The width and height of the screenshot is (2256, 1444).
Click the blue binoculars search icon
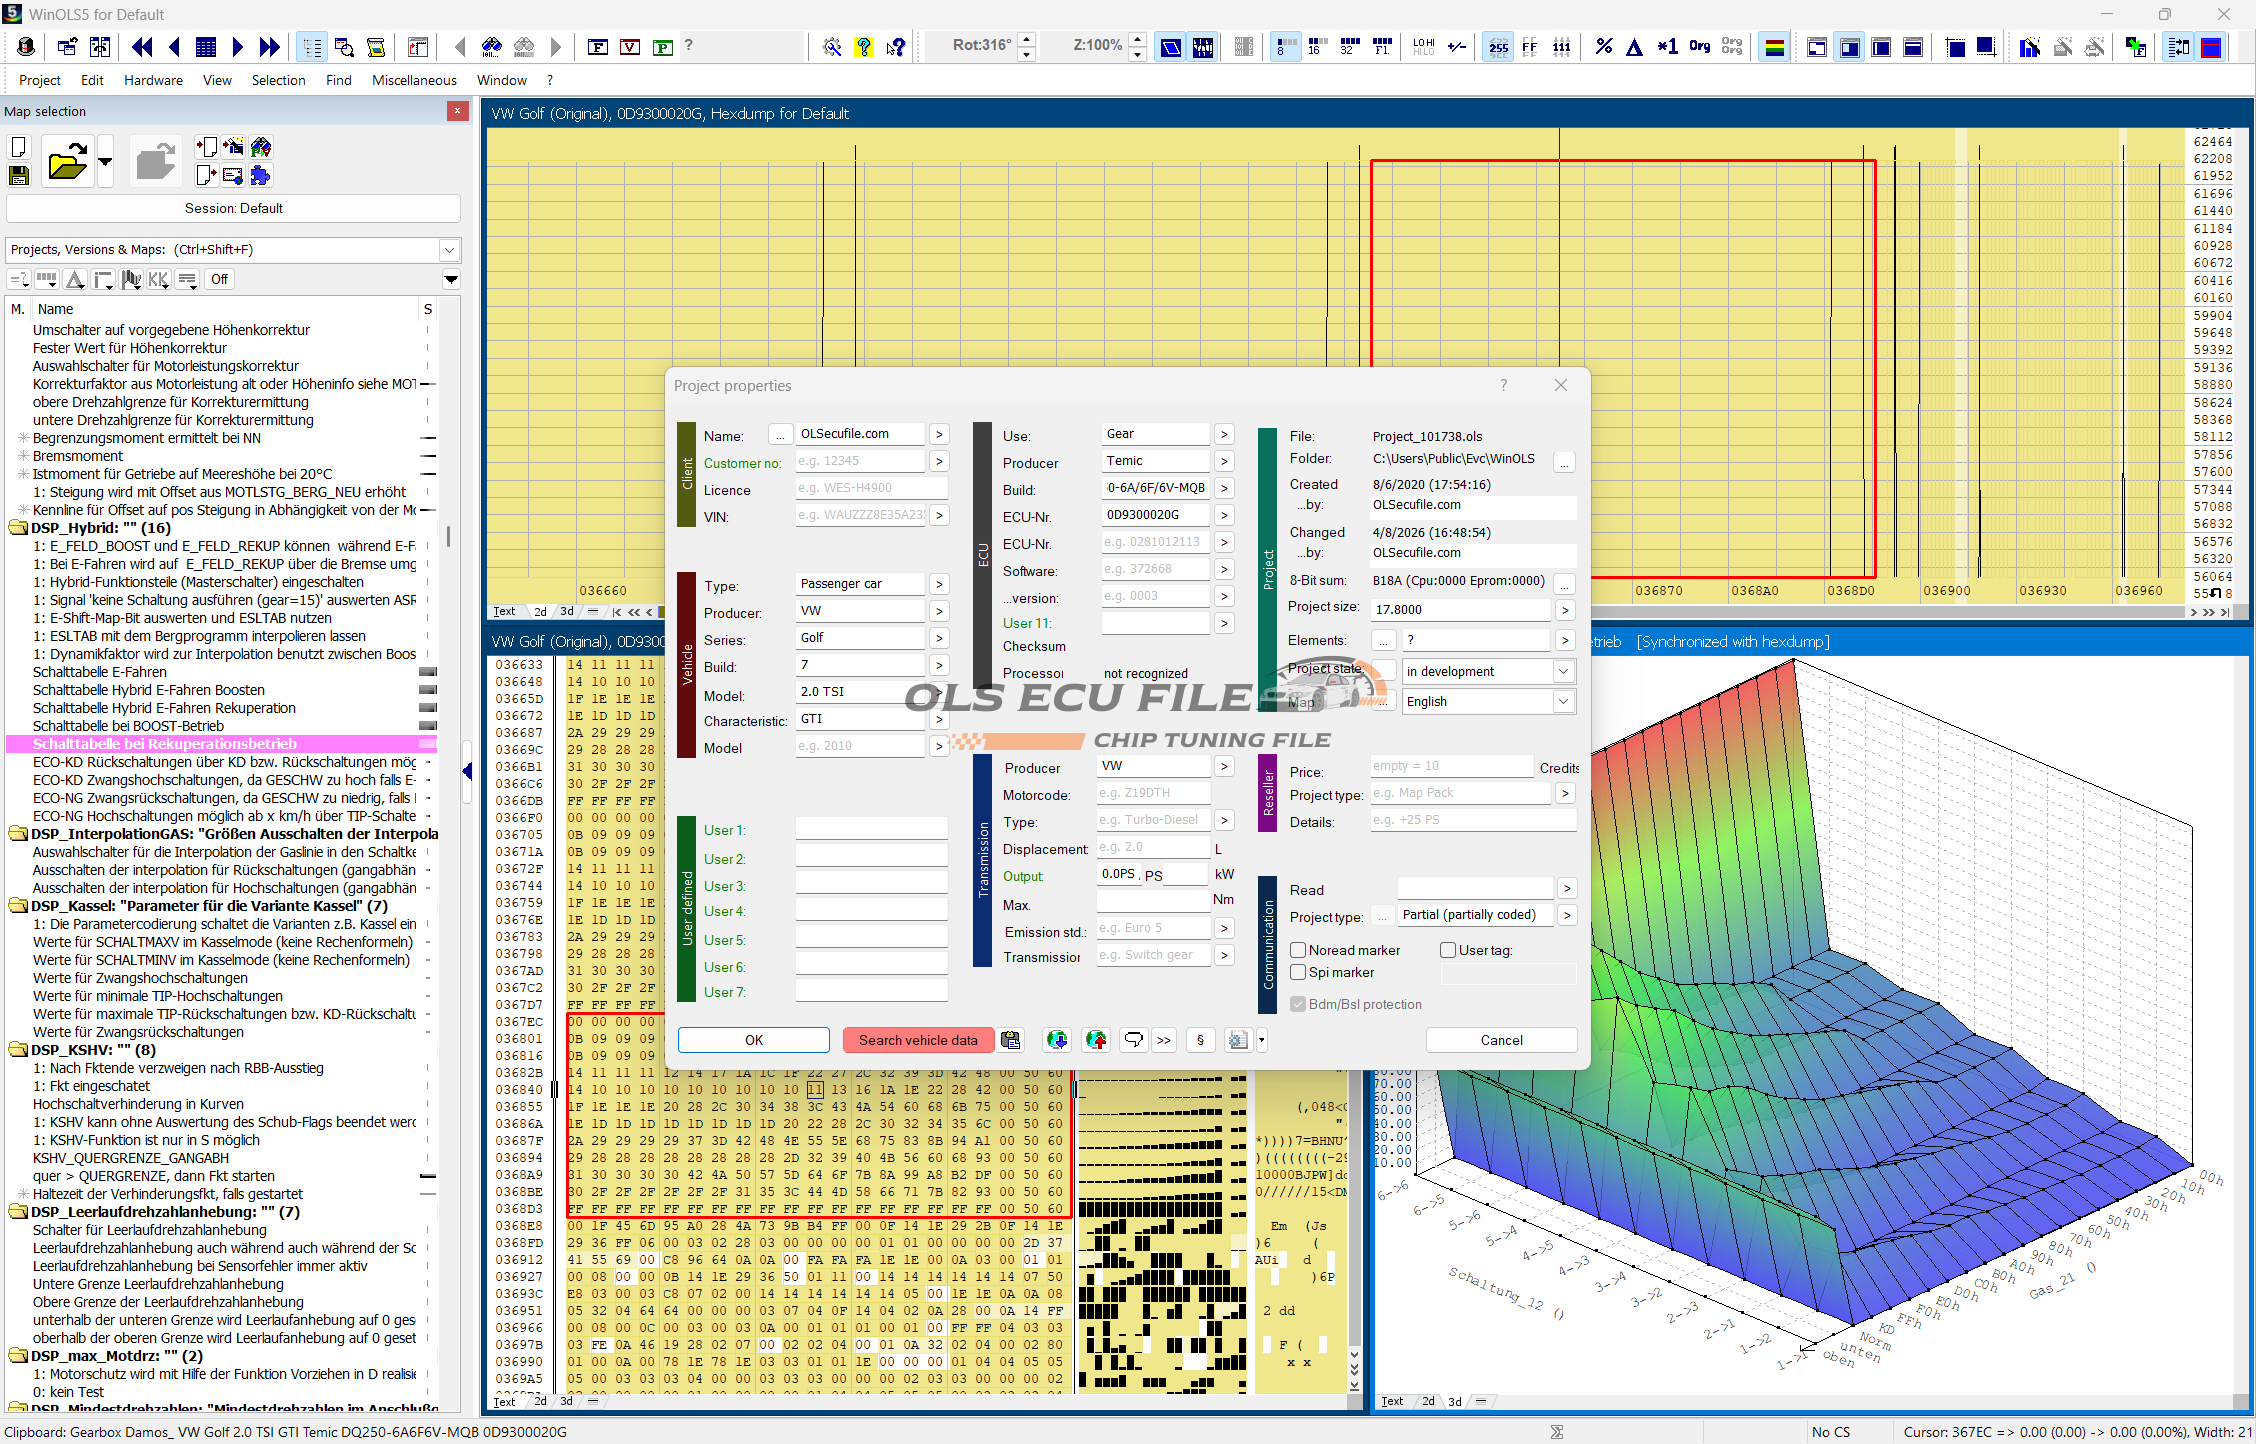491,46
